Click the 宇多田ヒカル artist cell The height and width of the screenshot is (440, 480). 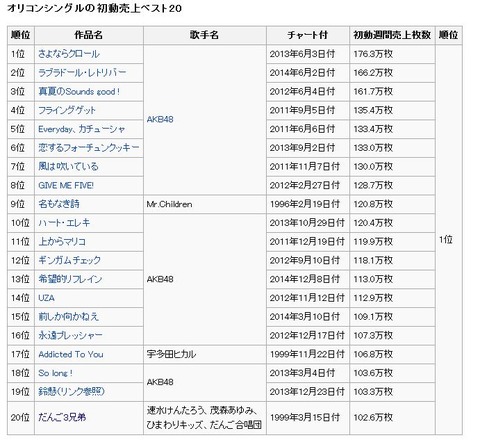tap(205, 354)
